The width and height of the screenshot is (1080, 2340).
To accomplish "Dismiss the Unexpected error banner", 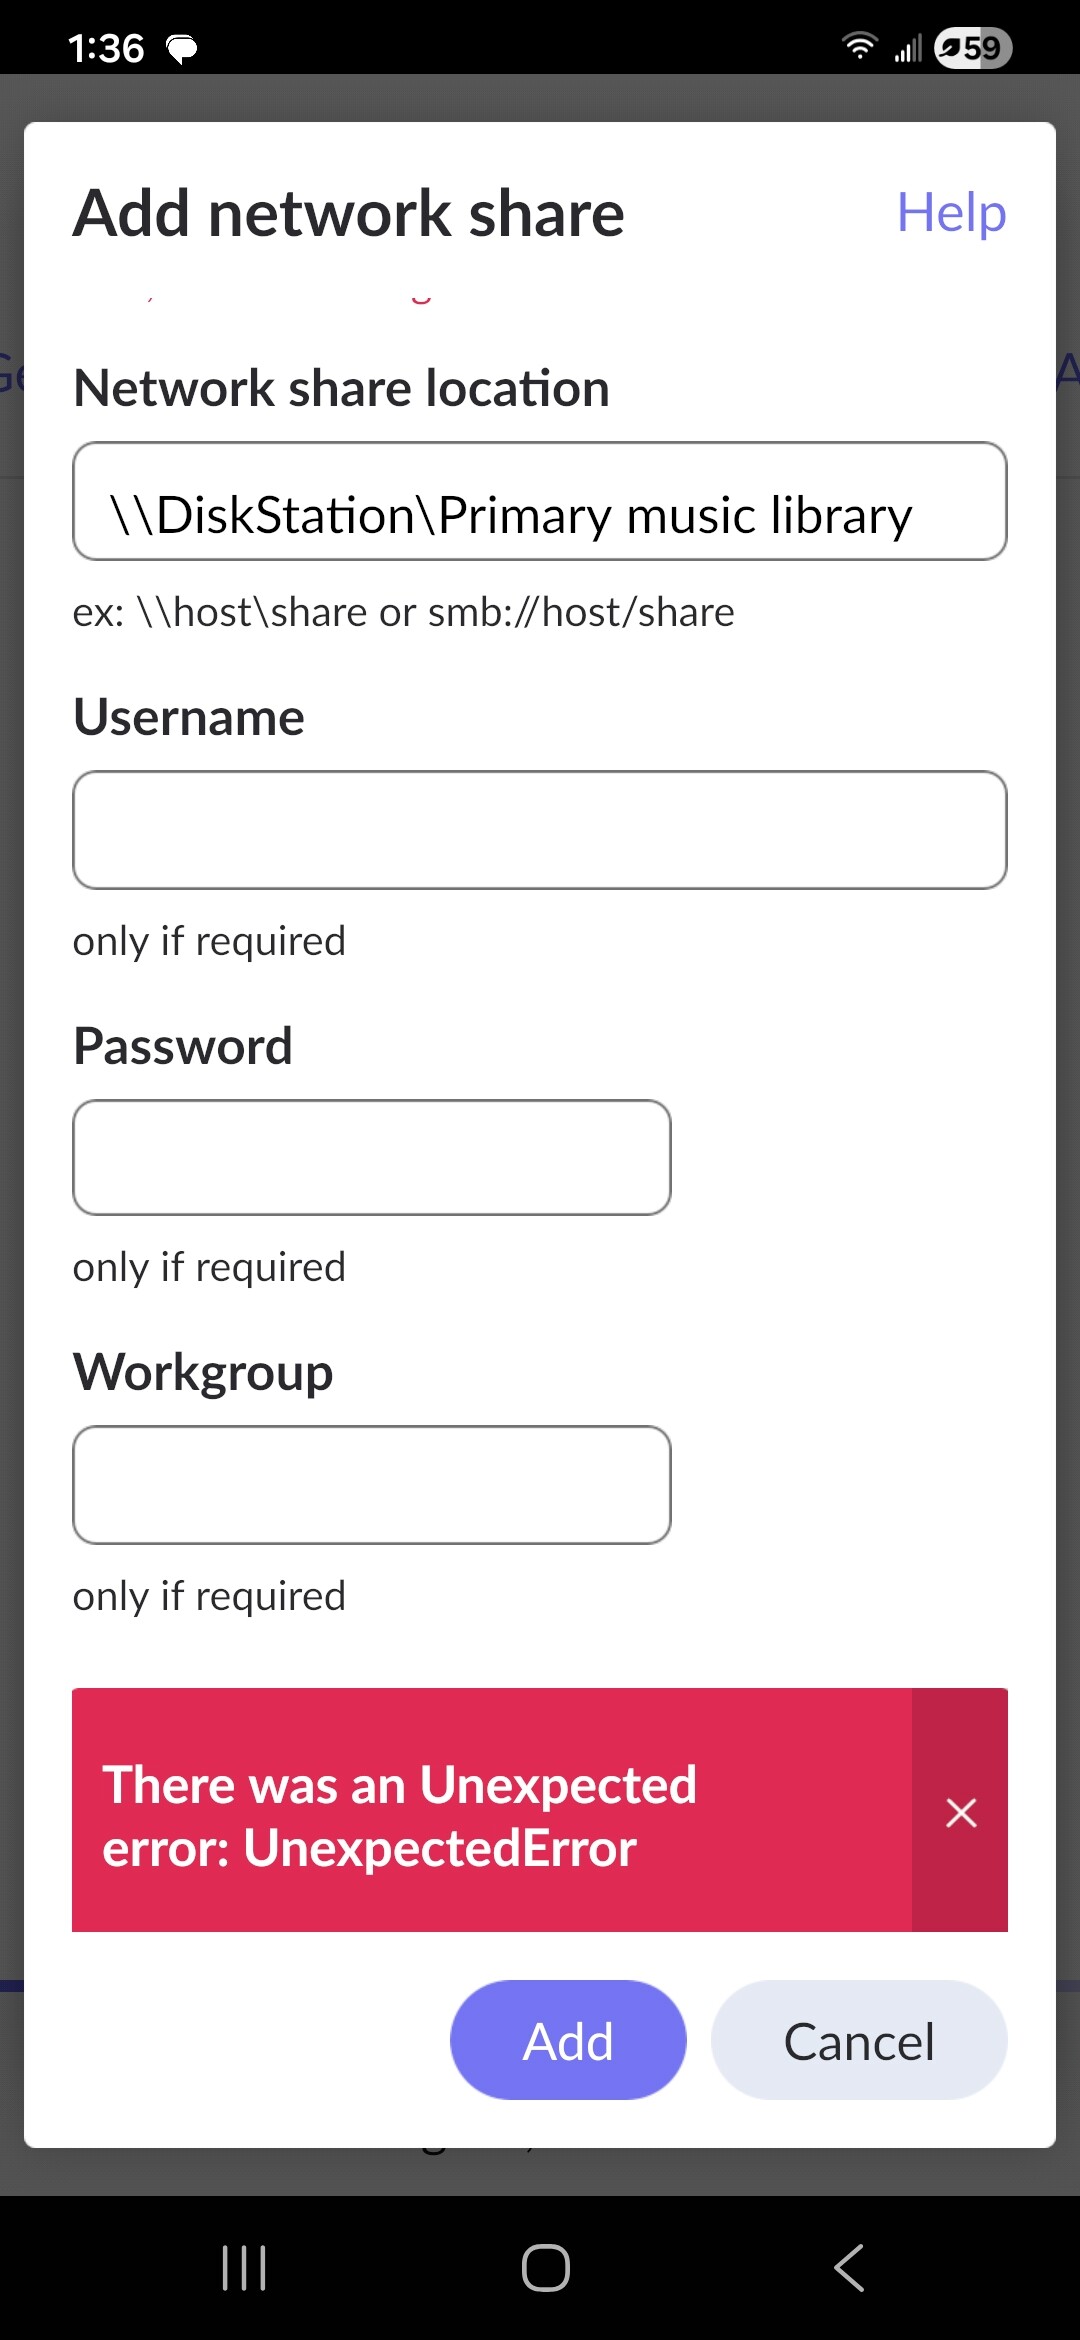I will 960,1811.
